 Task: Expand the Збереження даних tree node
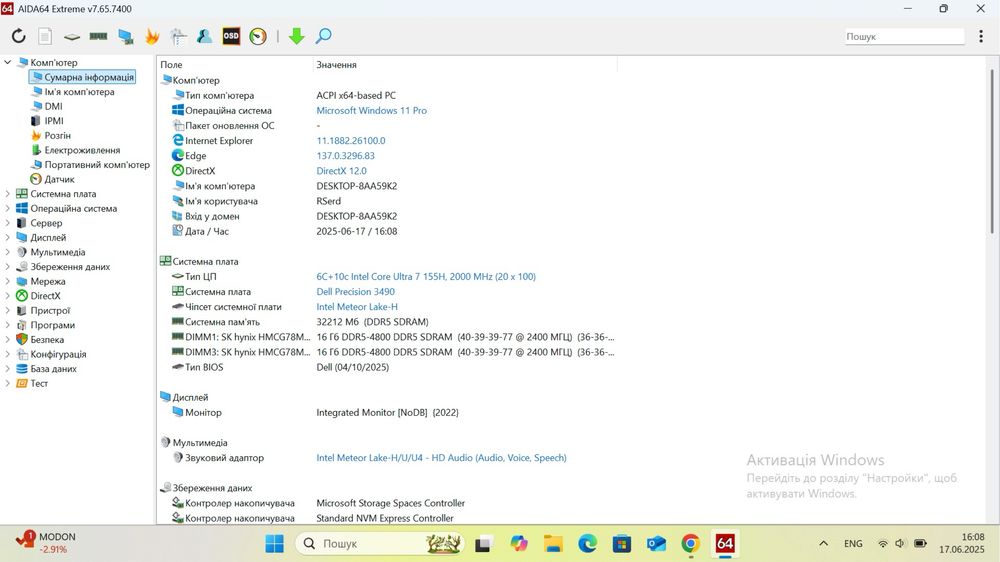(8, 267)
